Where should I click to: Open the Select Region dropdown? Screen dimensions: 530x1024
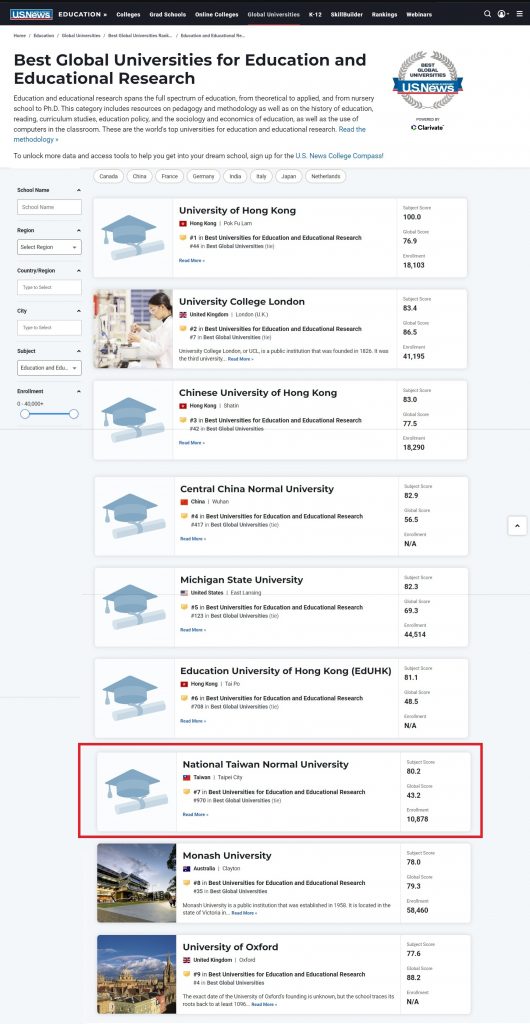coord(50,247)
